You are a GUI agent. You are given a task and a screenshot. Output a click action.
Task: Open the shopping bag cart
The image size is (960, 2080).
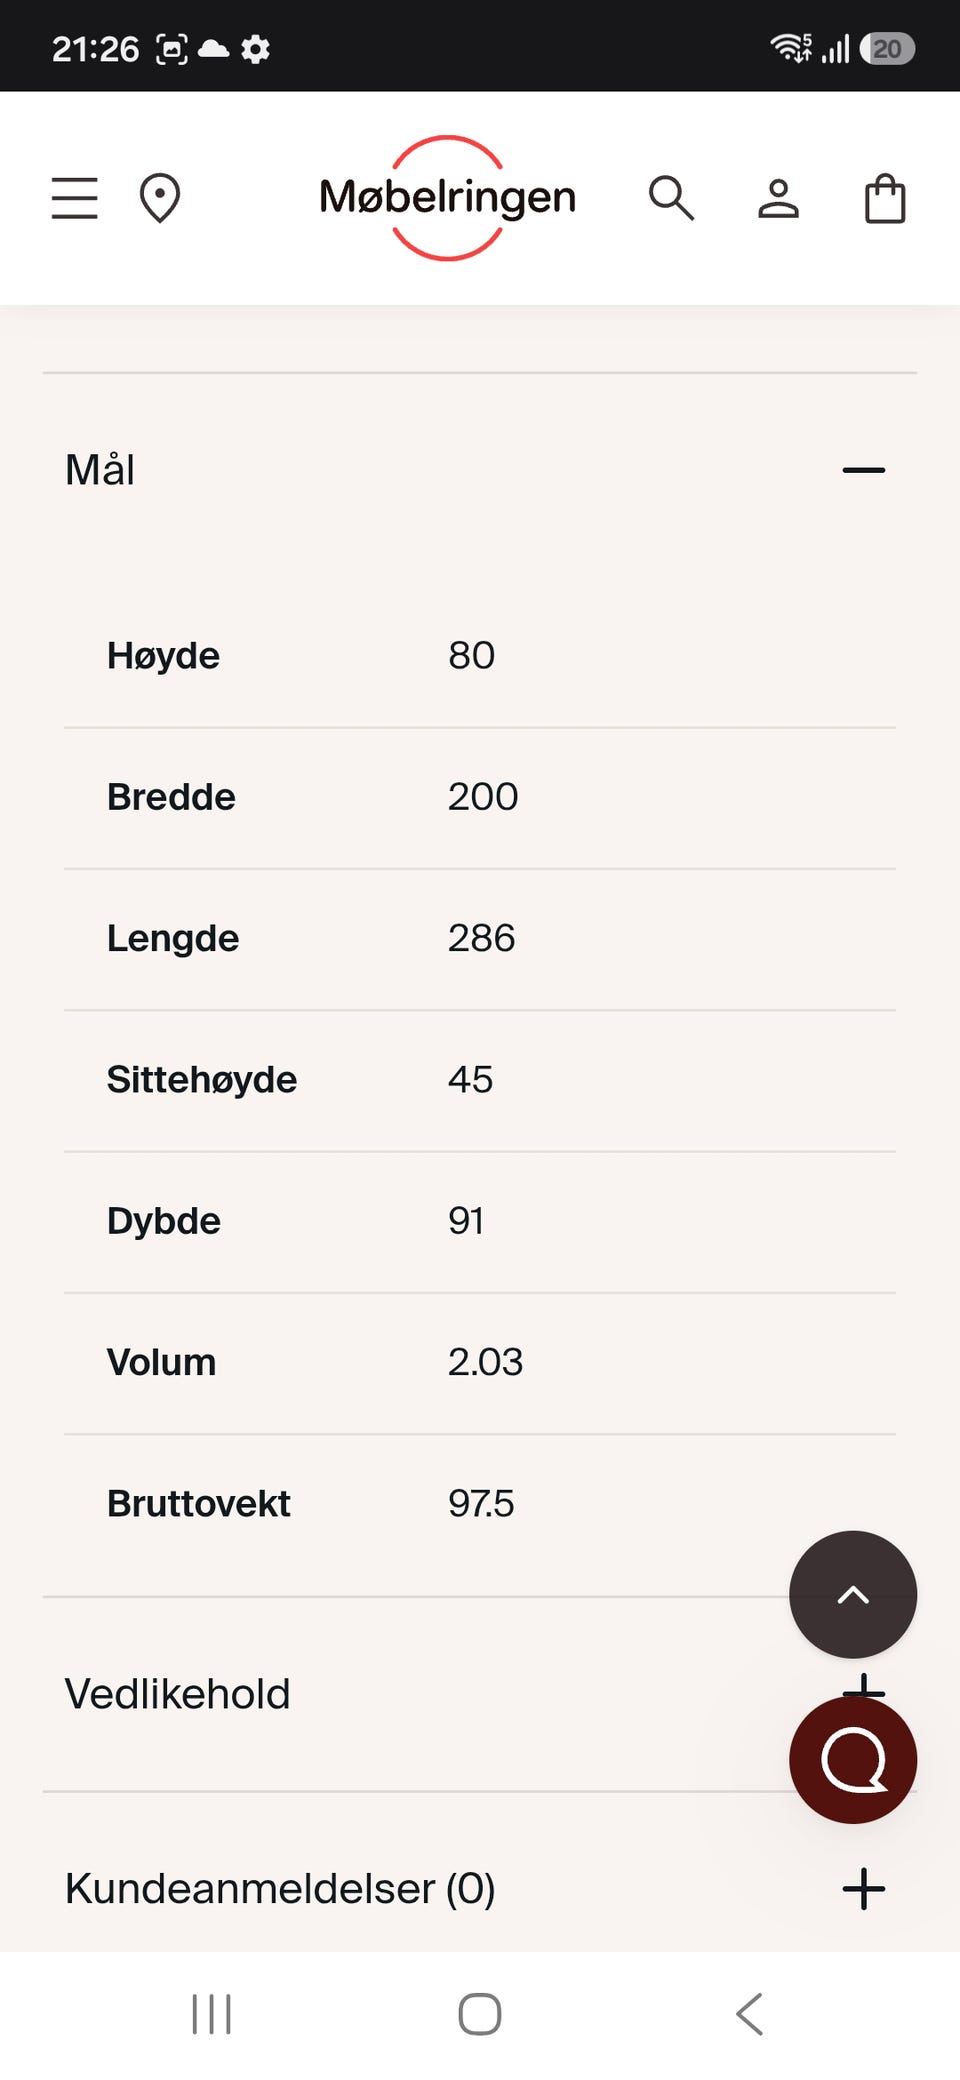[885, 198]
